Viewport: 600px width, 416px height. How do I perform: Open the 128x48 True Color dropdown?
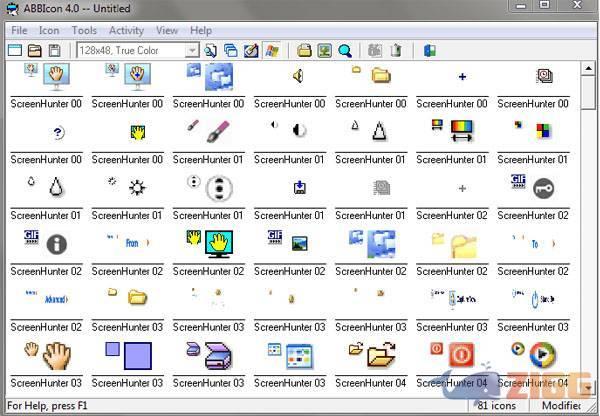[191, 50]
